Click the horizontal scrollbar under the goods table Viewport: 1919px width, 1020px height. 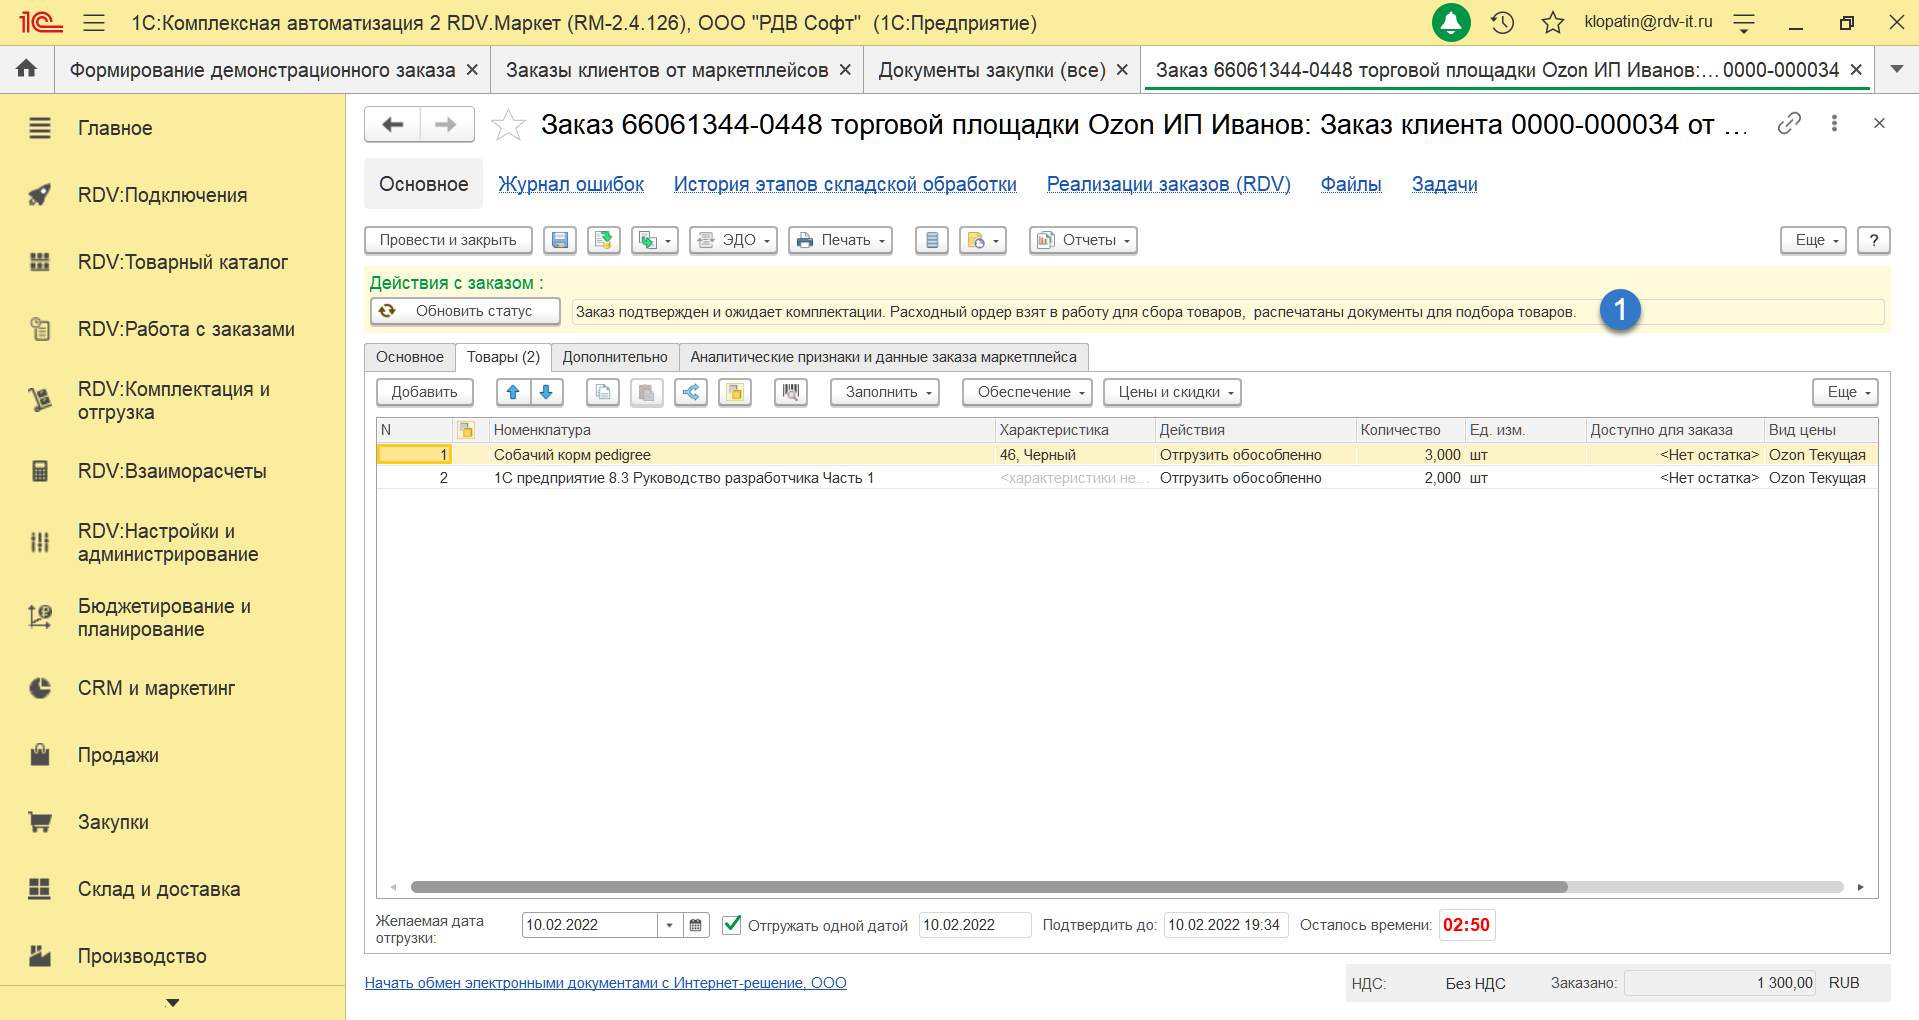[x=988, y=887]
